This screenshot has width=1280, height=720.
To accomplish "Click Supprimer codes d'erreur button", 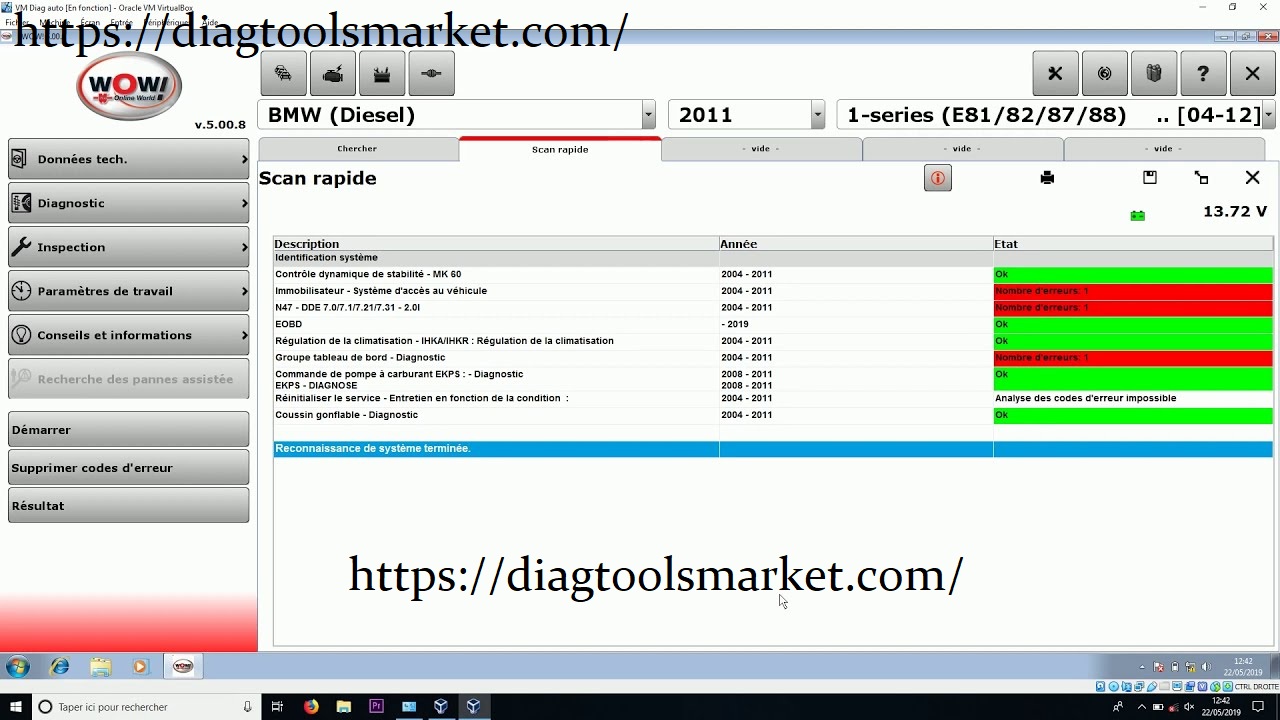I will 128,468.
